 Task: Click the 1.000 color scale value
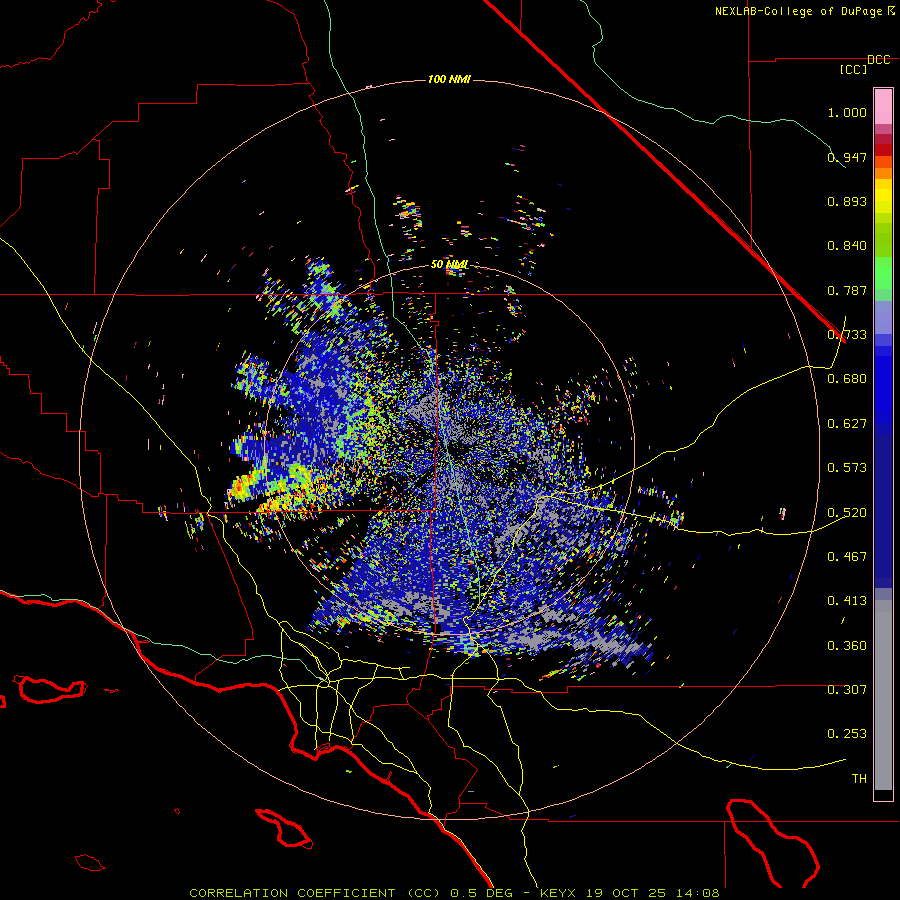(x=847, y=112)
